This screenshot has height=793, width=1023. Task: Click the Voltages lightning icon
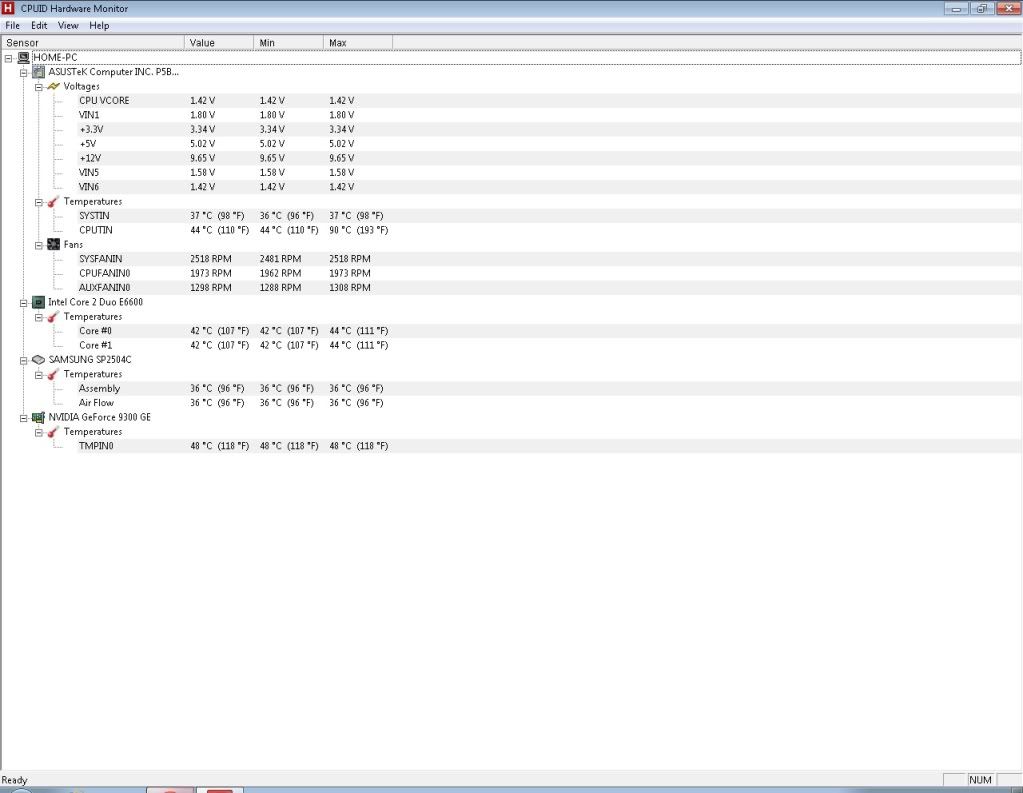click(54, 87)
